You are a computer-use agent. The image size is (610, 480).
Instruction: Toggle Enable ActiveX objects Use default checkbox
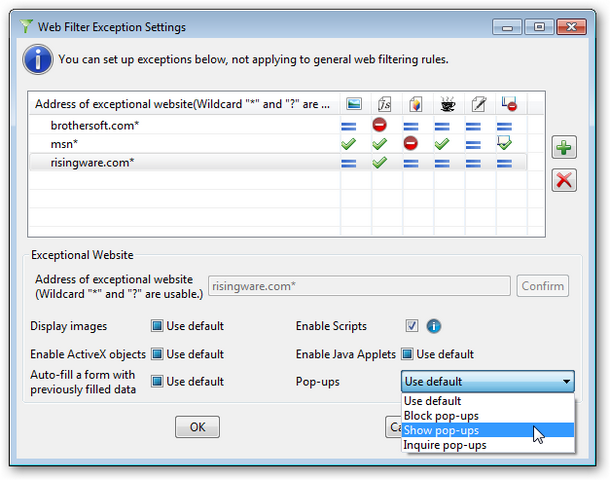point(157,354)
